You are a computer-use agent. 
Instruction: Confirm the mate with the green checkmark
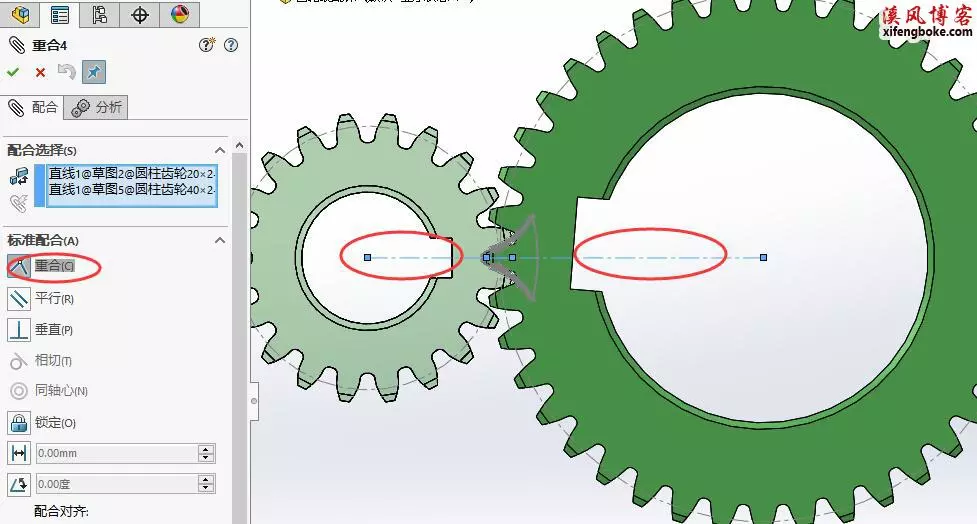coord(12,72)
